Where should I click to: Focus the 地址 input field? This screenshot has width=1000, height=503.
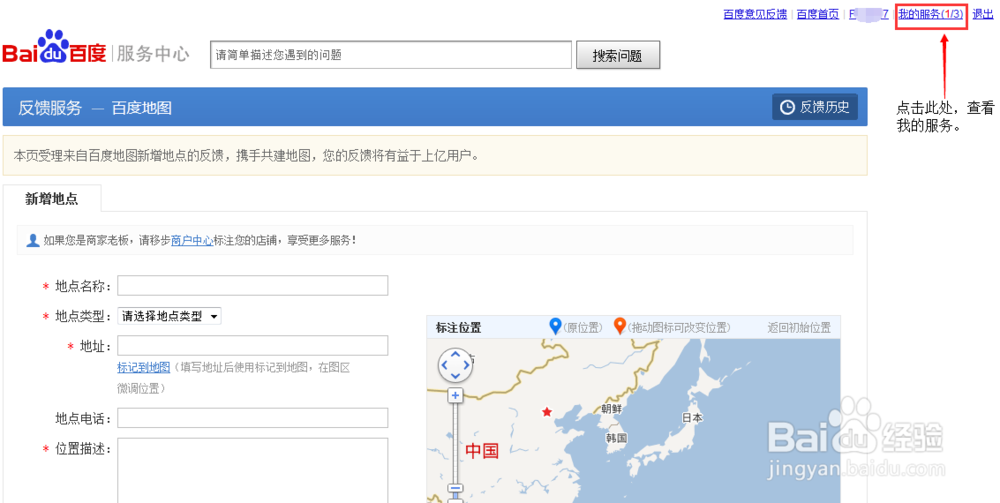pyautogui.click(x=253, y=346)
